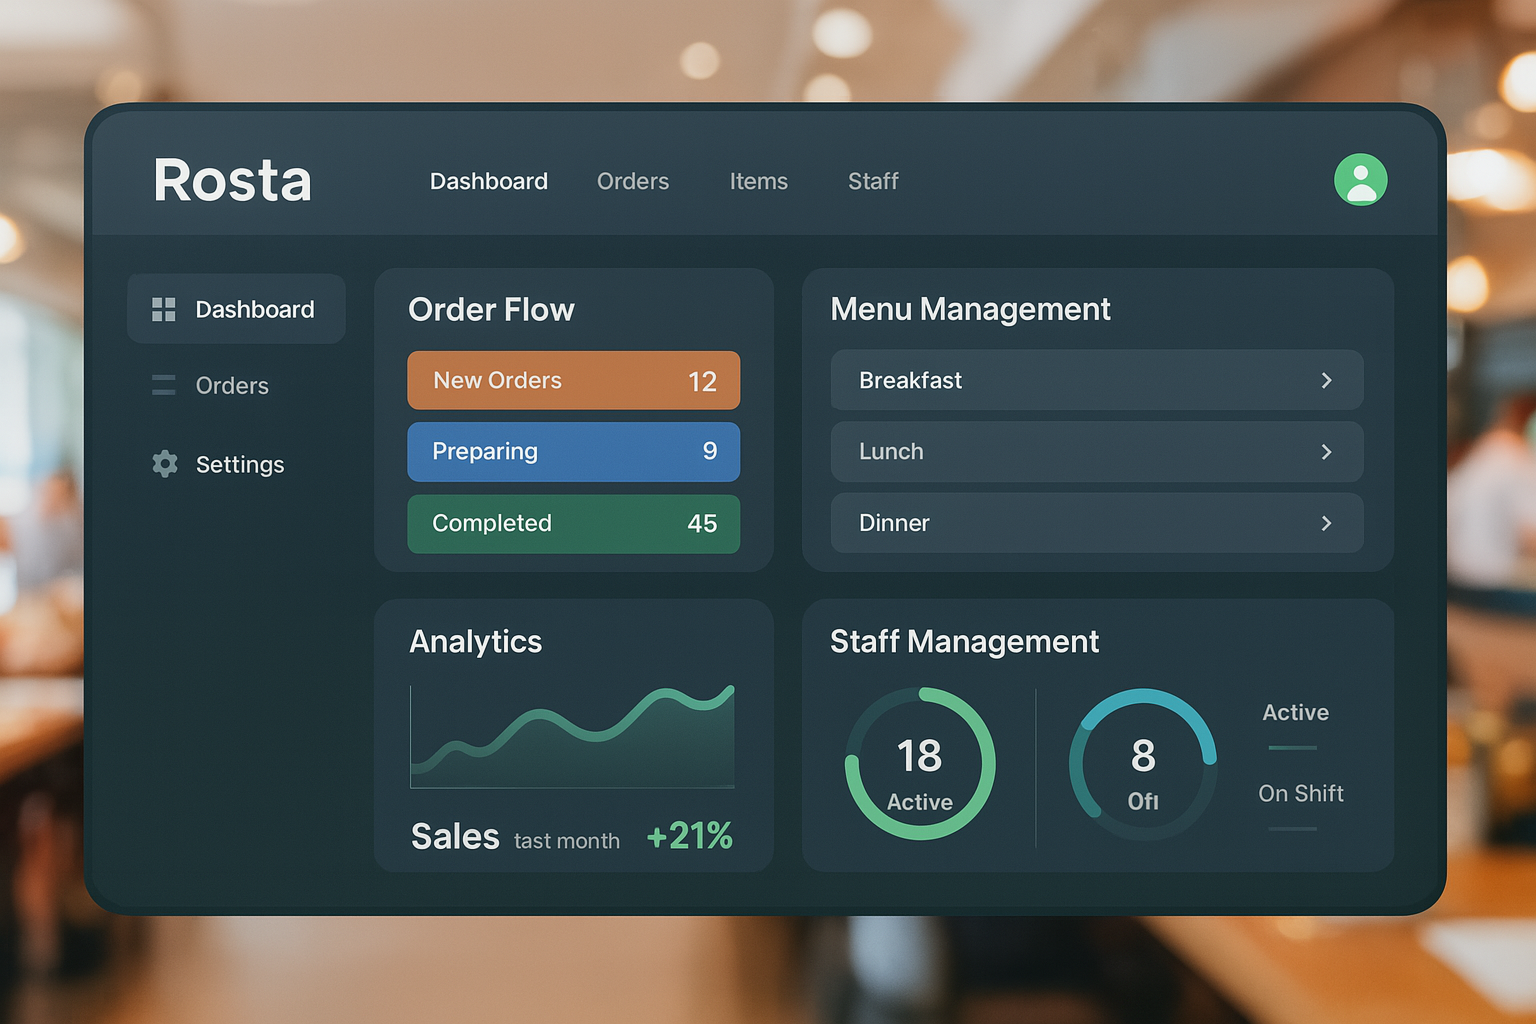1536x1024 pixels.
Task: Click the Staff Management heading
Action: coord(964,642)
